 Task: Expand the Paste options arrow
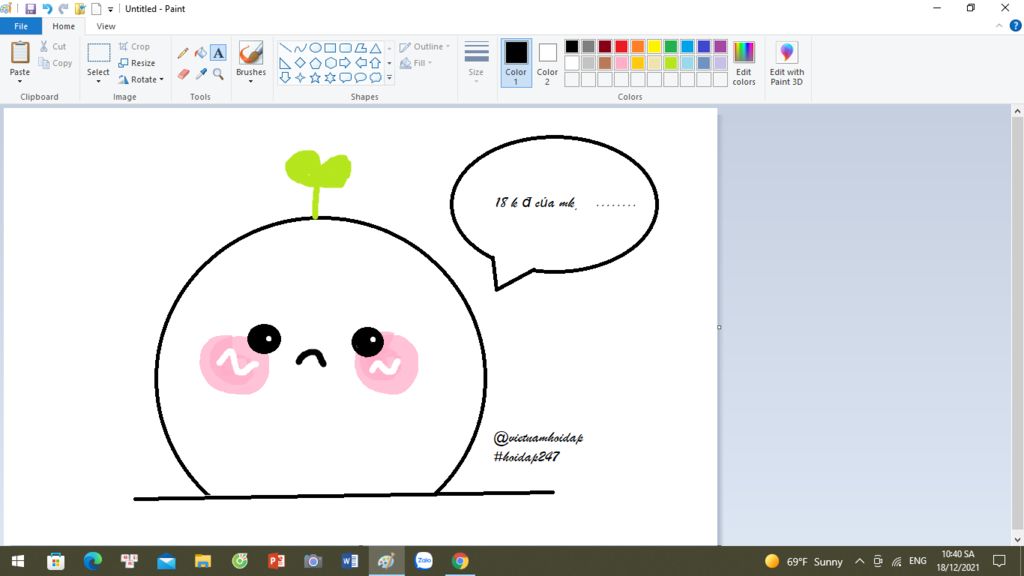[x=20, y=82]
